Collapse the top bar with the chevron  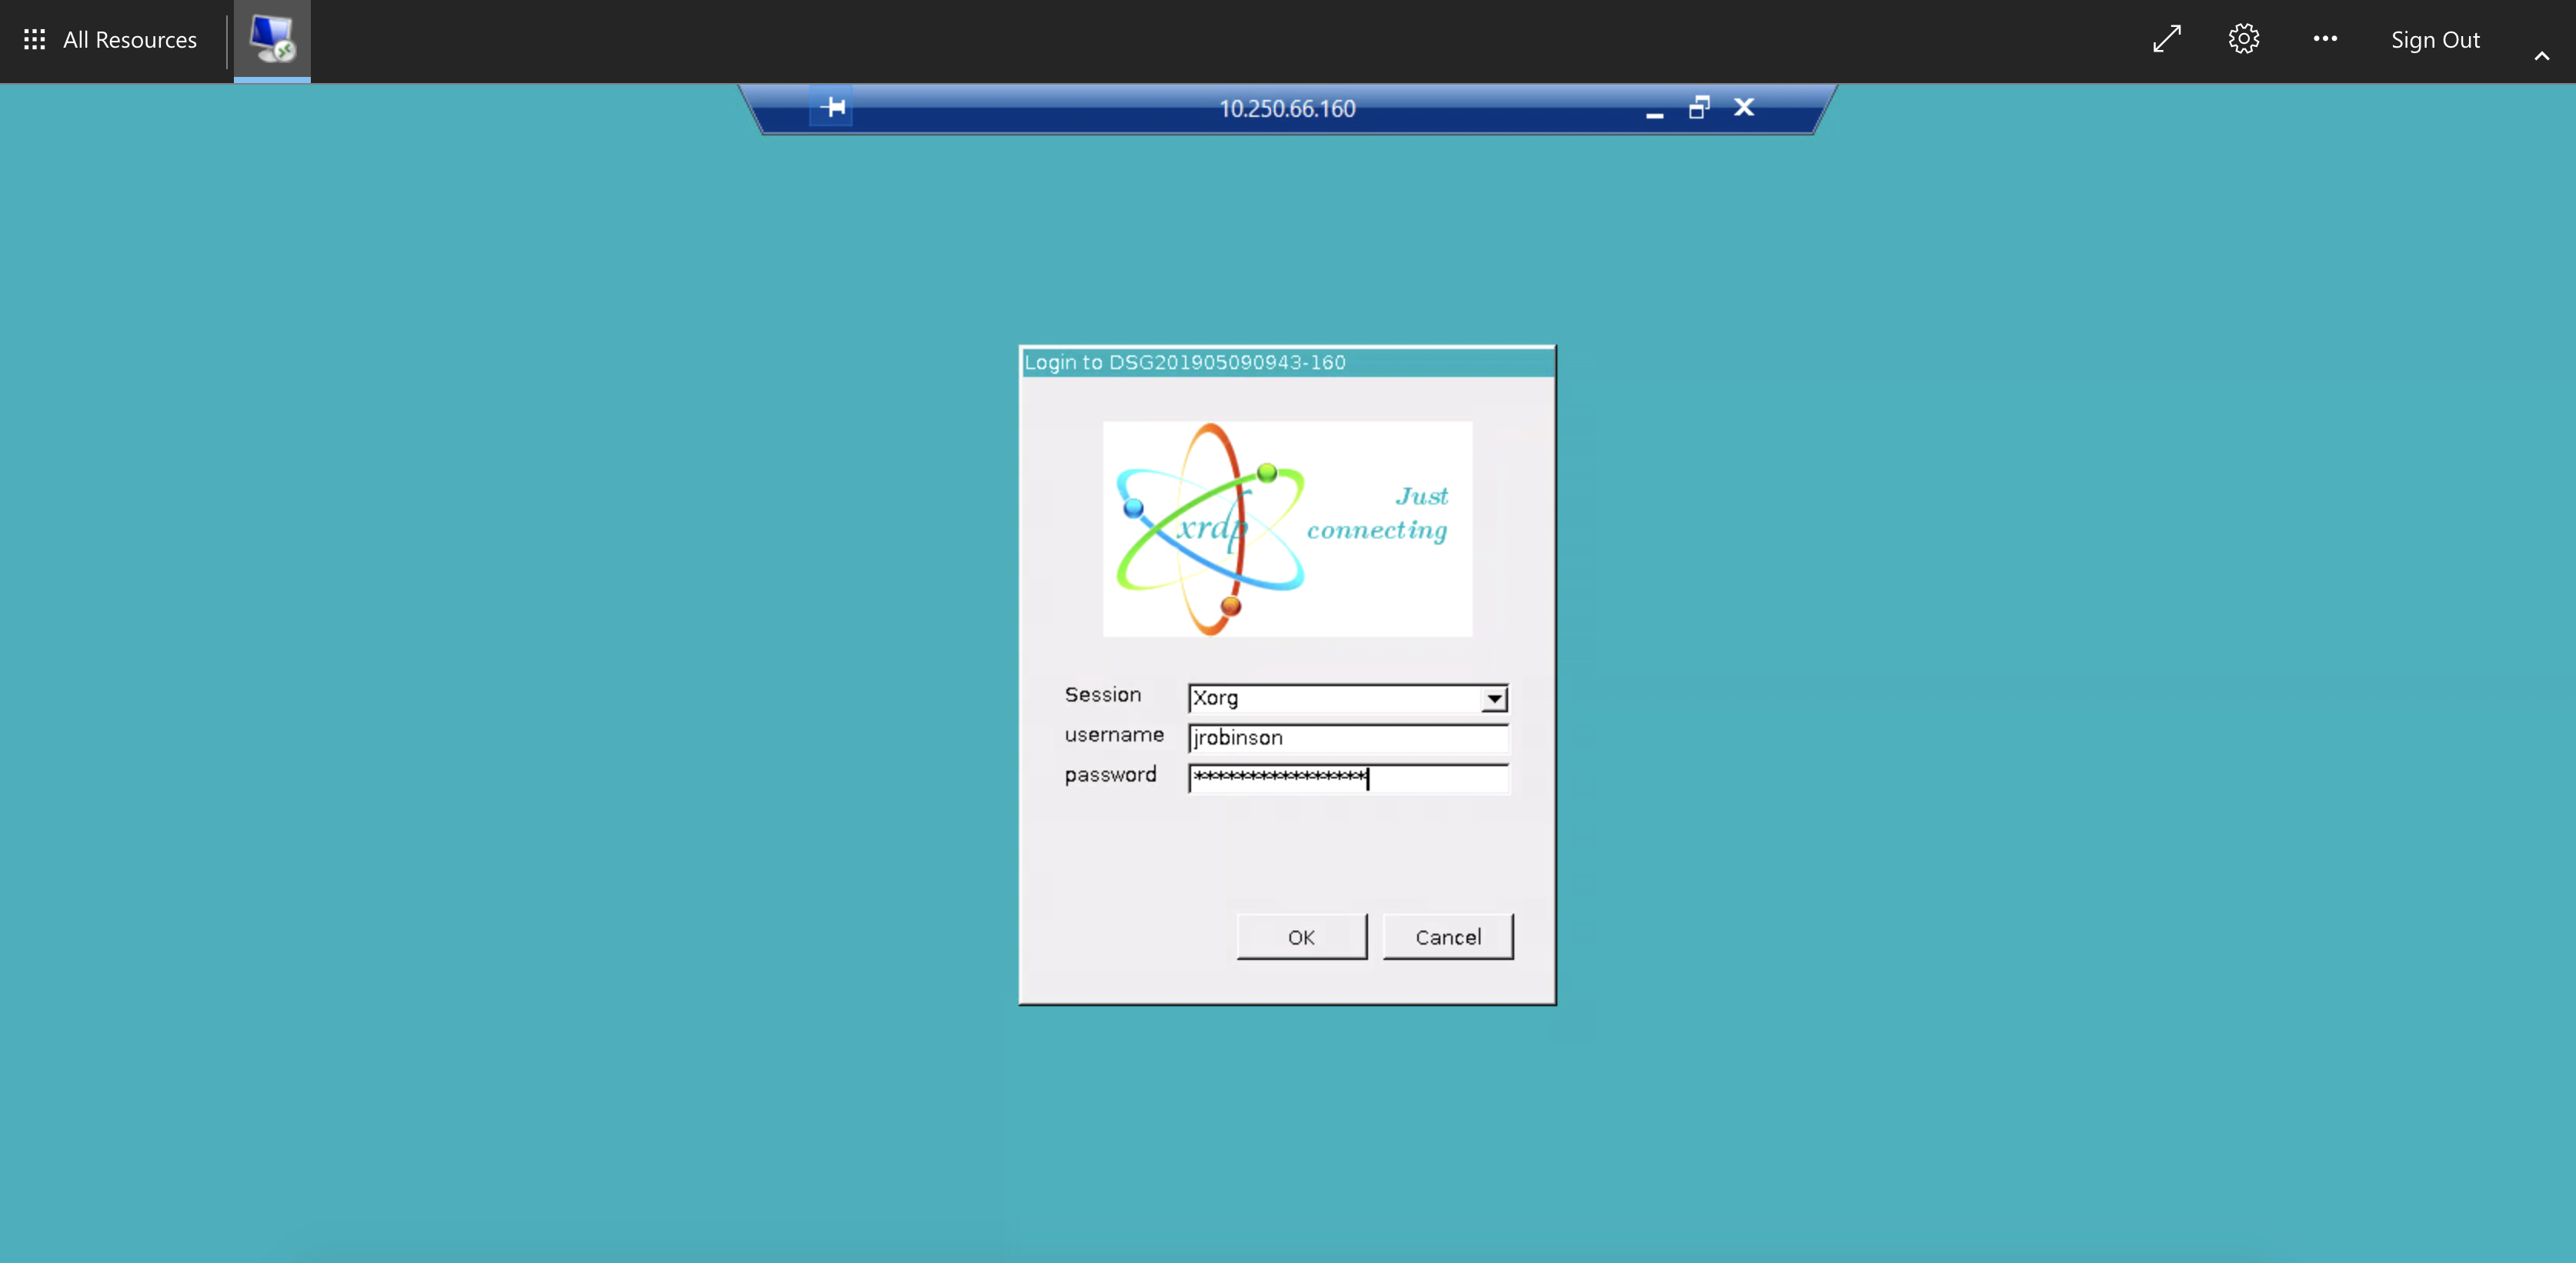2541,56
